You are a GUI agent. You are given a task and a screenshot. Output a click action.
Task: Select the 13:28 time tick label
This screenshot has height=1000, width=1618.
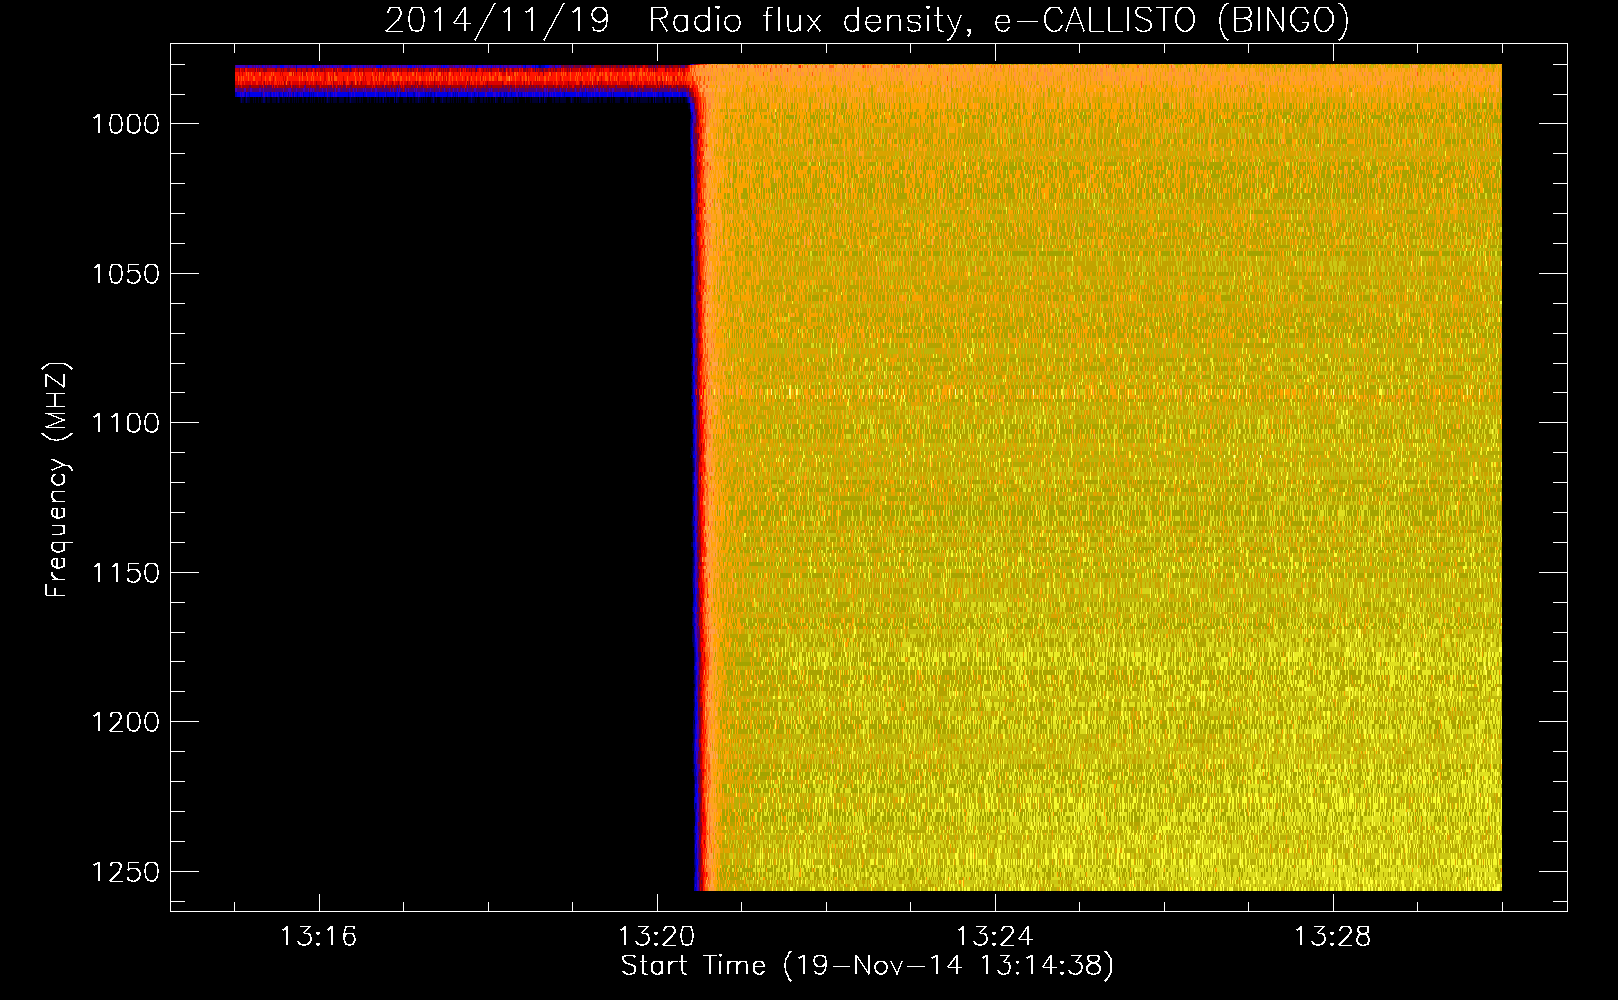1332,937
